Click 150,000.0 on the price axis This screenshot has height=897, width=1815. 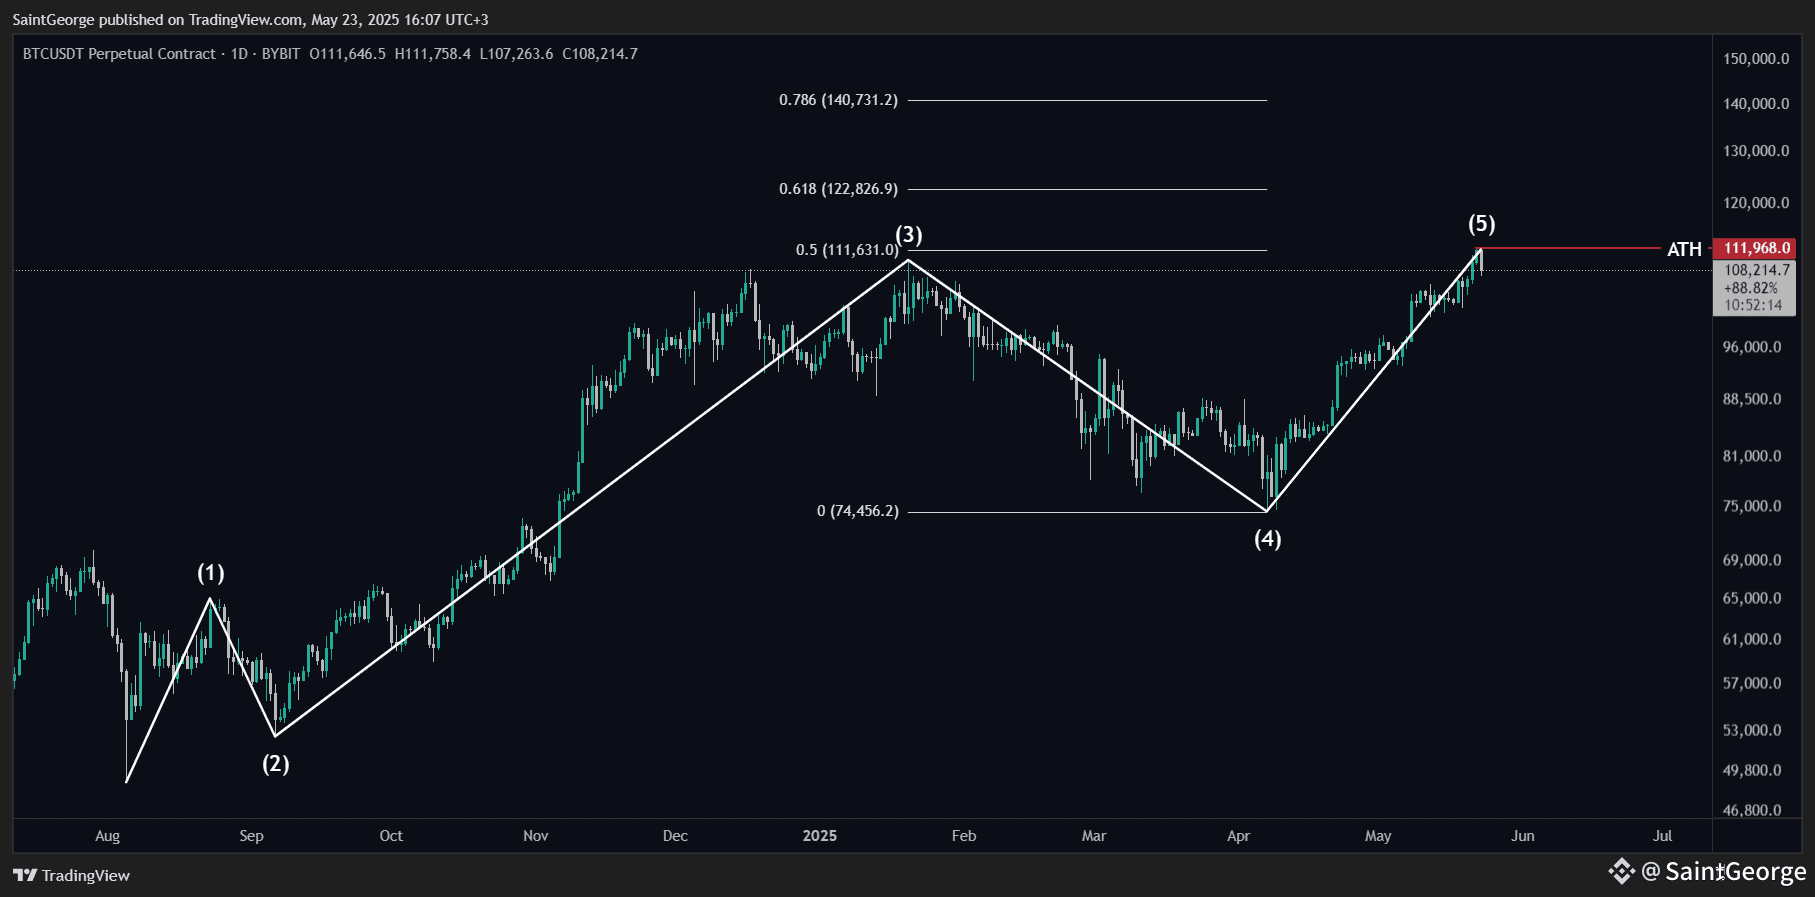pyautogui.click(x=1756, y=59)
